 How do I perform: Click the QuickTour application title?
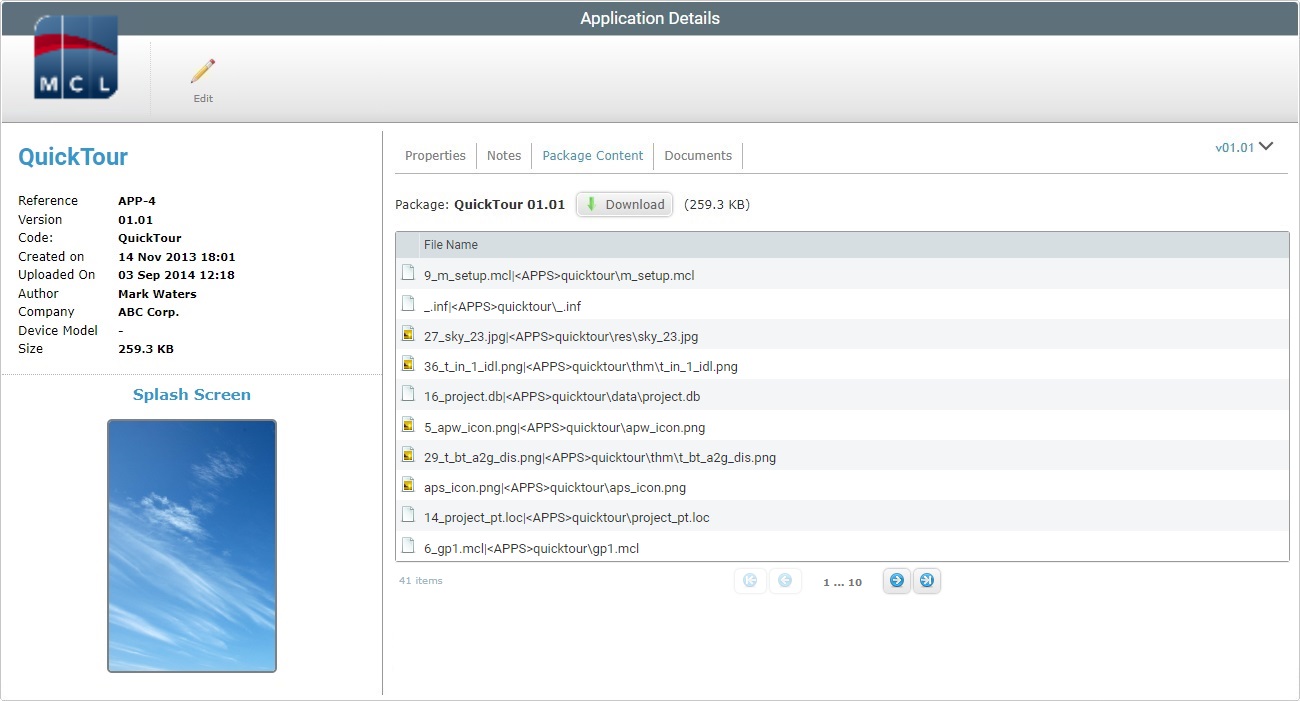[x=72, y=156]
